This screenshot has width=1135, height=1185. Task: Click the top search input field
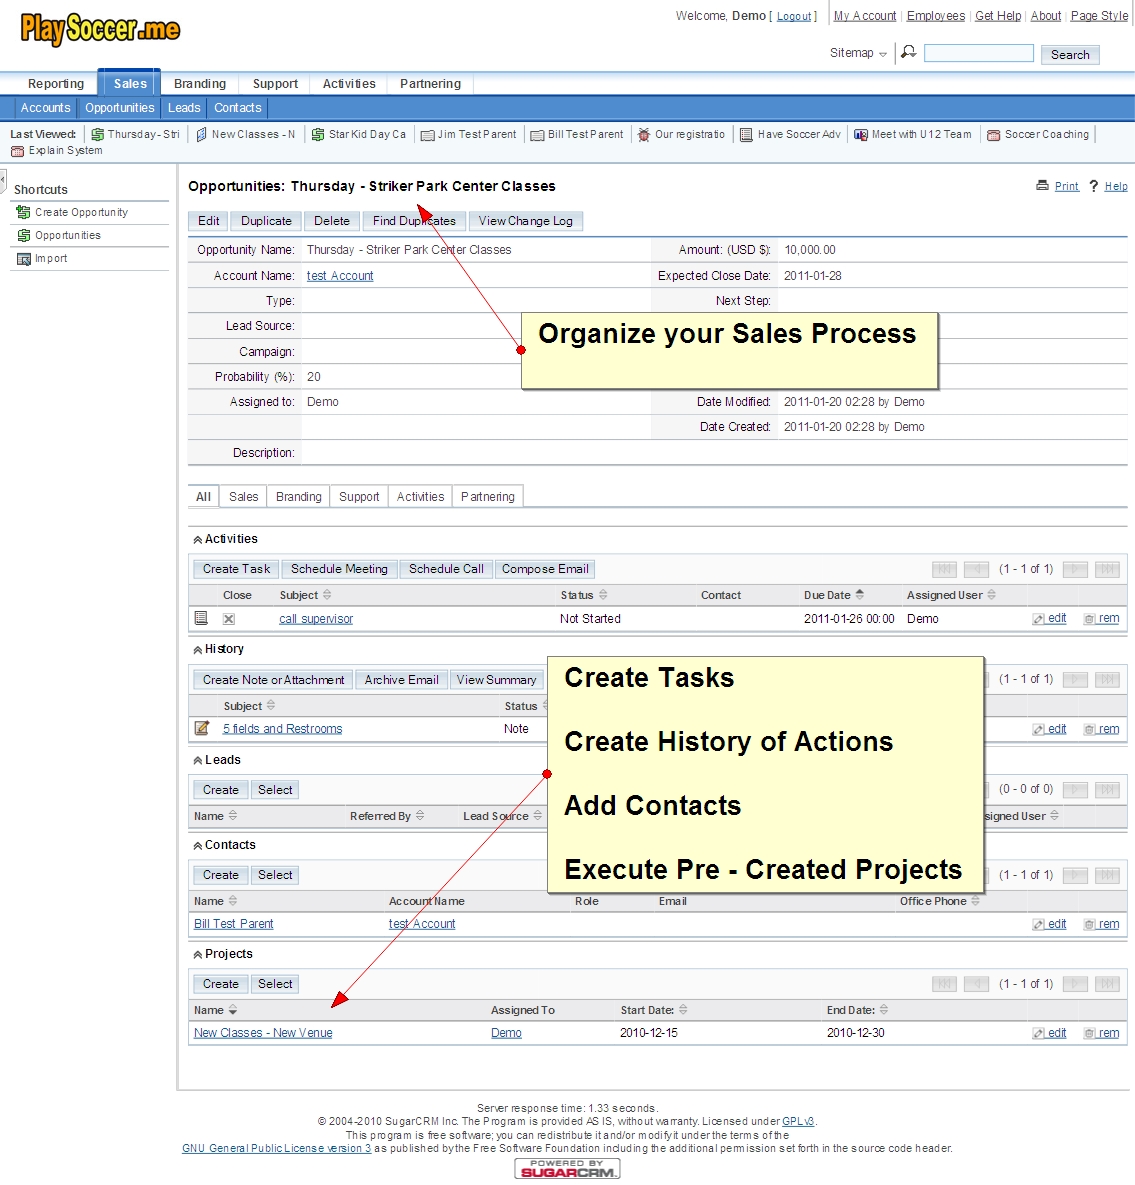tap(979, 53)
